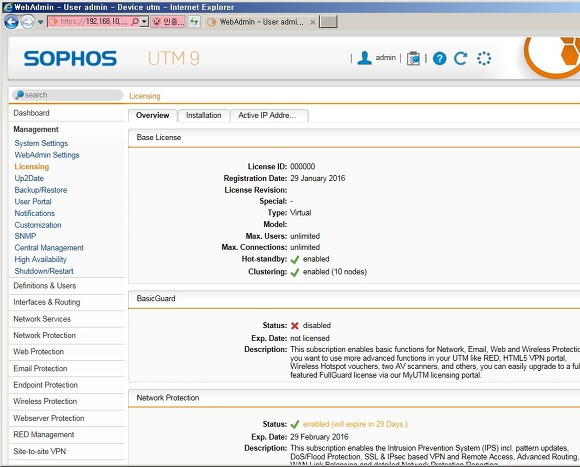Switch to the Active IP Addresses tab
This screenshot has width=580, height=467.
(269, 115)
